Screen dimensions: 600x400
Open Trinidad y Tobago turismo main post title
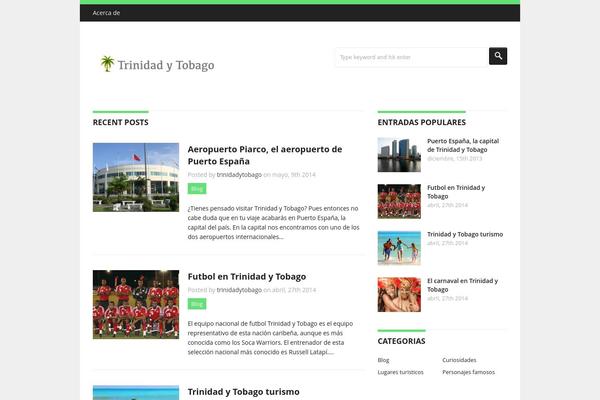243,392
